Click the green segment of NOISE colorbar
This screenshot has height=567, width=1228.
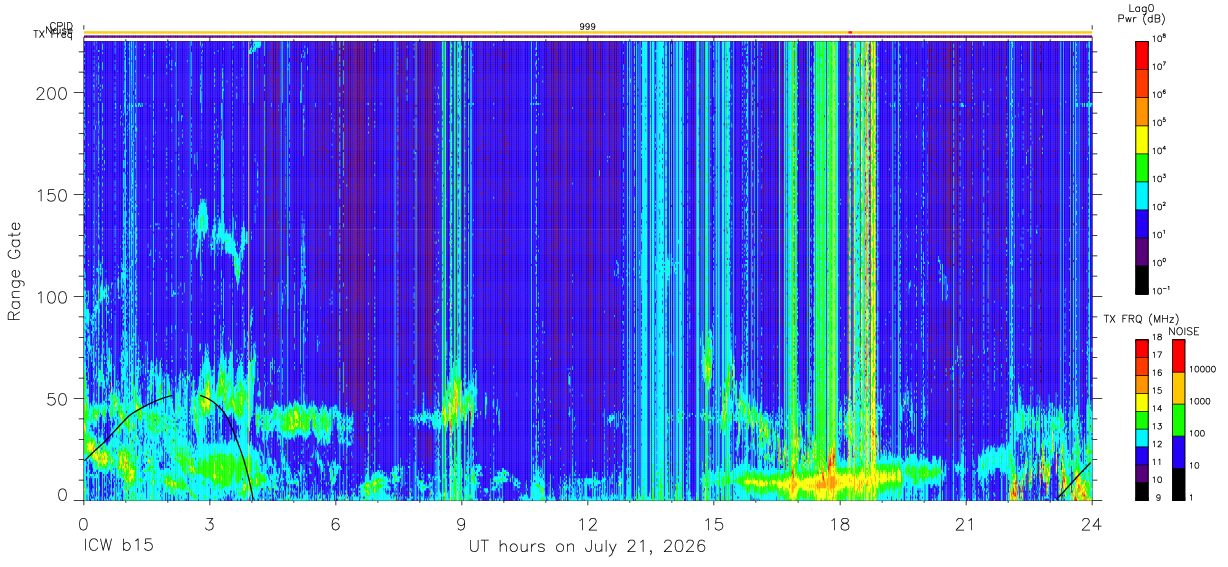[1178, 420]
